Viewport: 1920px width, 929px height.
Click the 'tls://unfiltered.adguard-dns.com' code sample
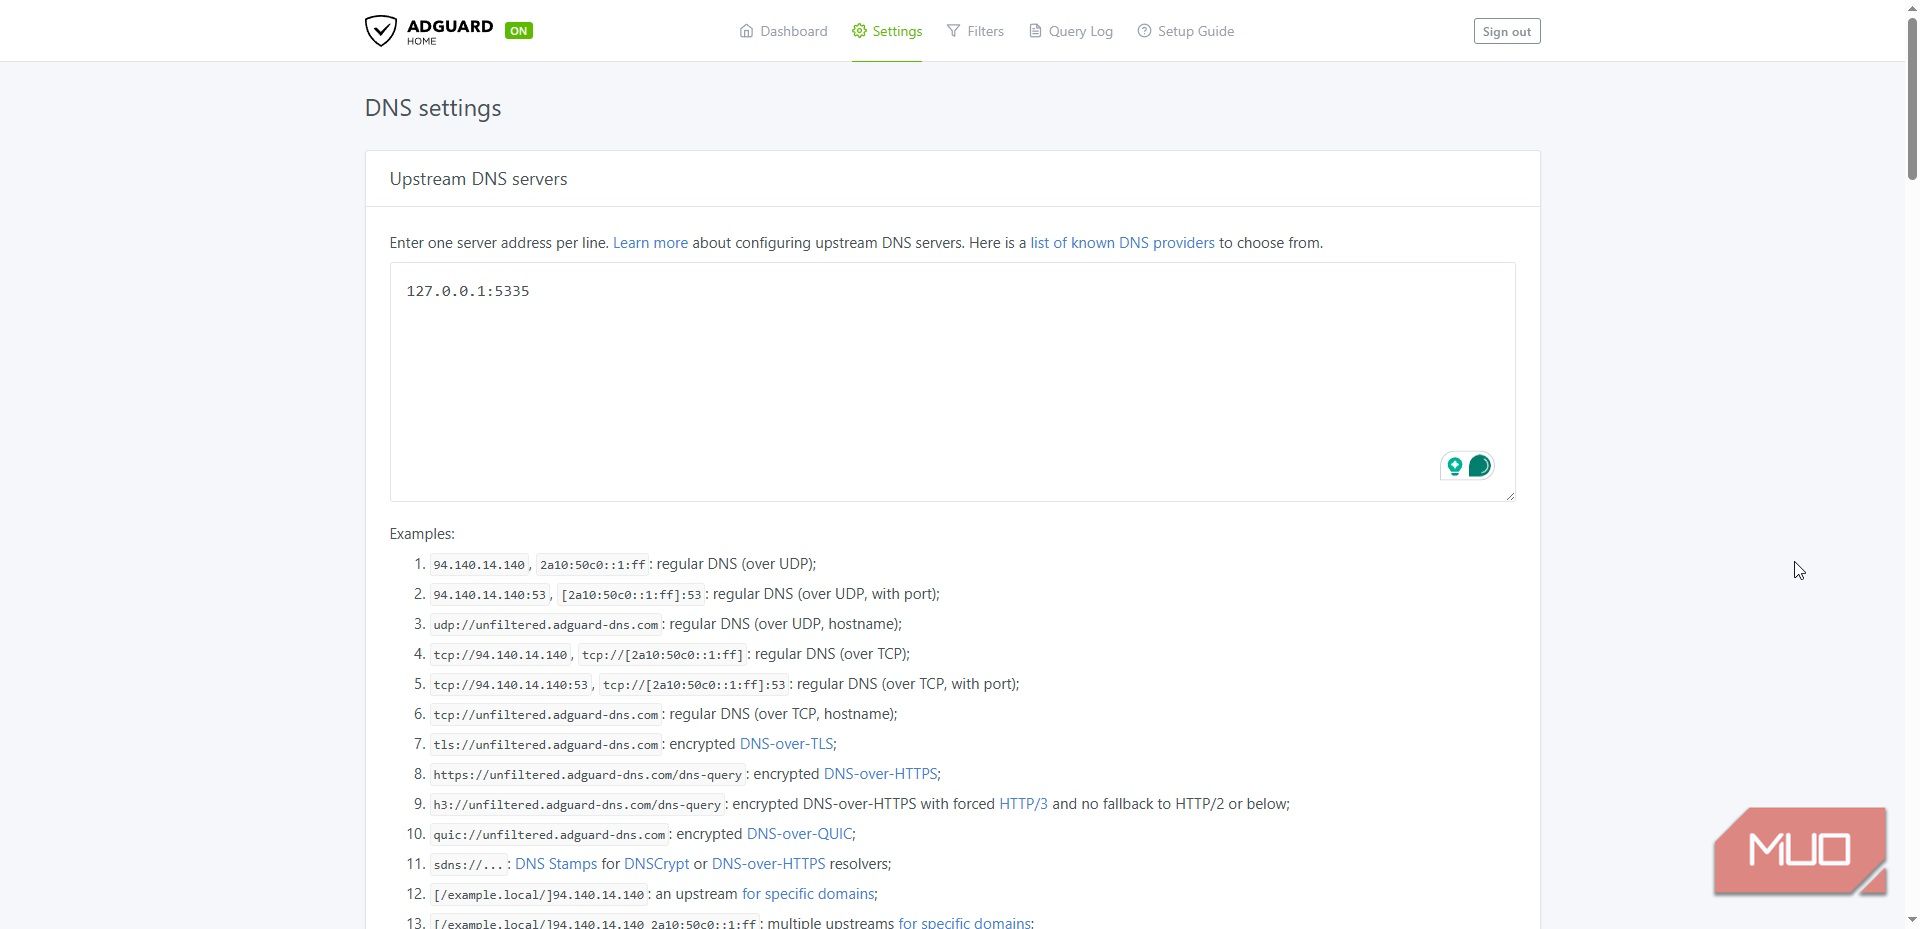546,745
